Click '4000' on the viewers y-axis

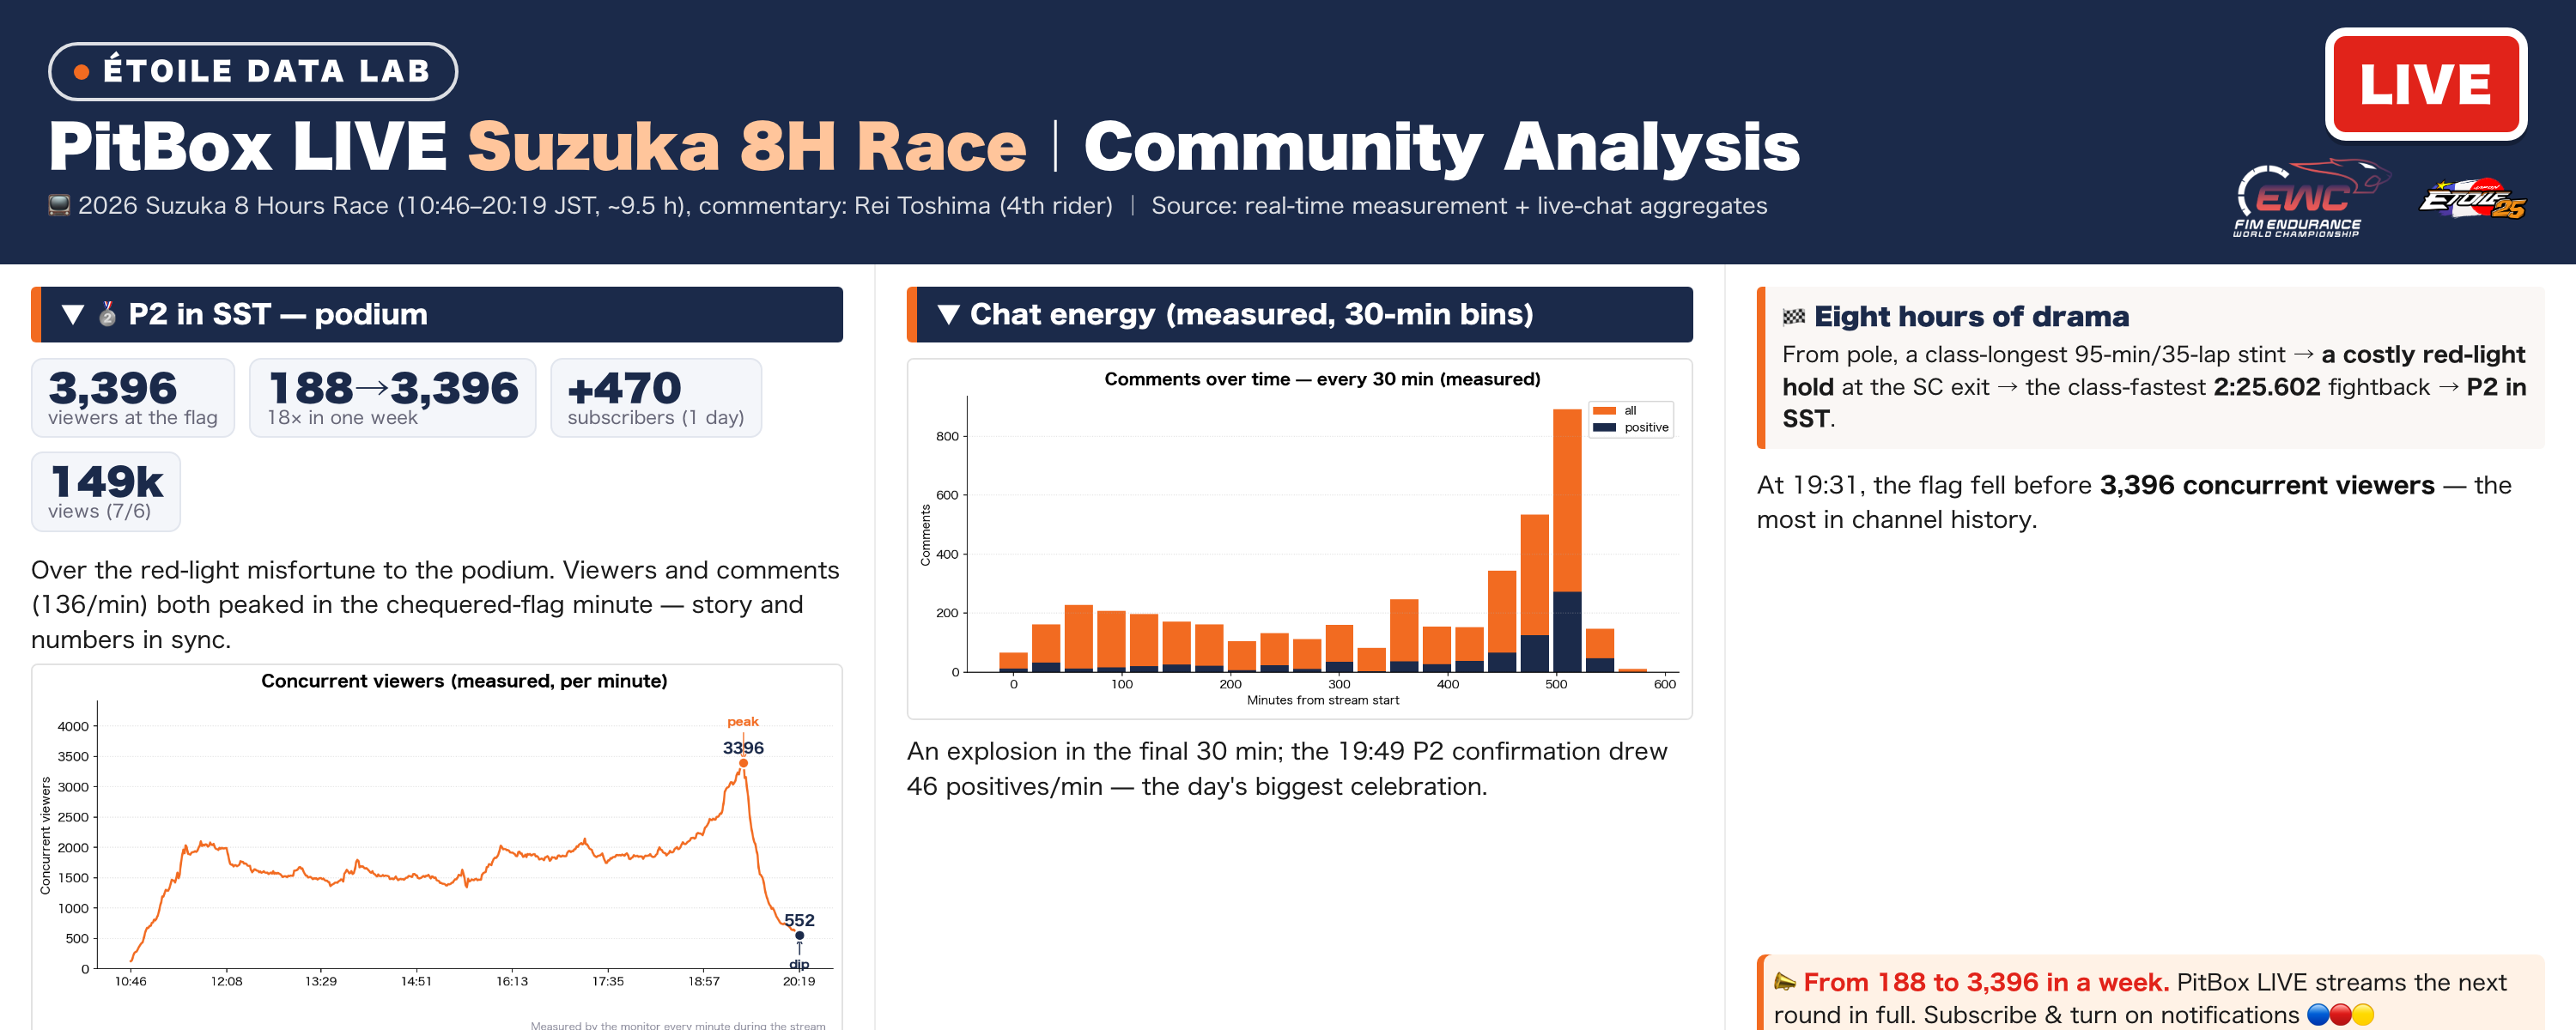(73, 727)
